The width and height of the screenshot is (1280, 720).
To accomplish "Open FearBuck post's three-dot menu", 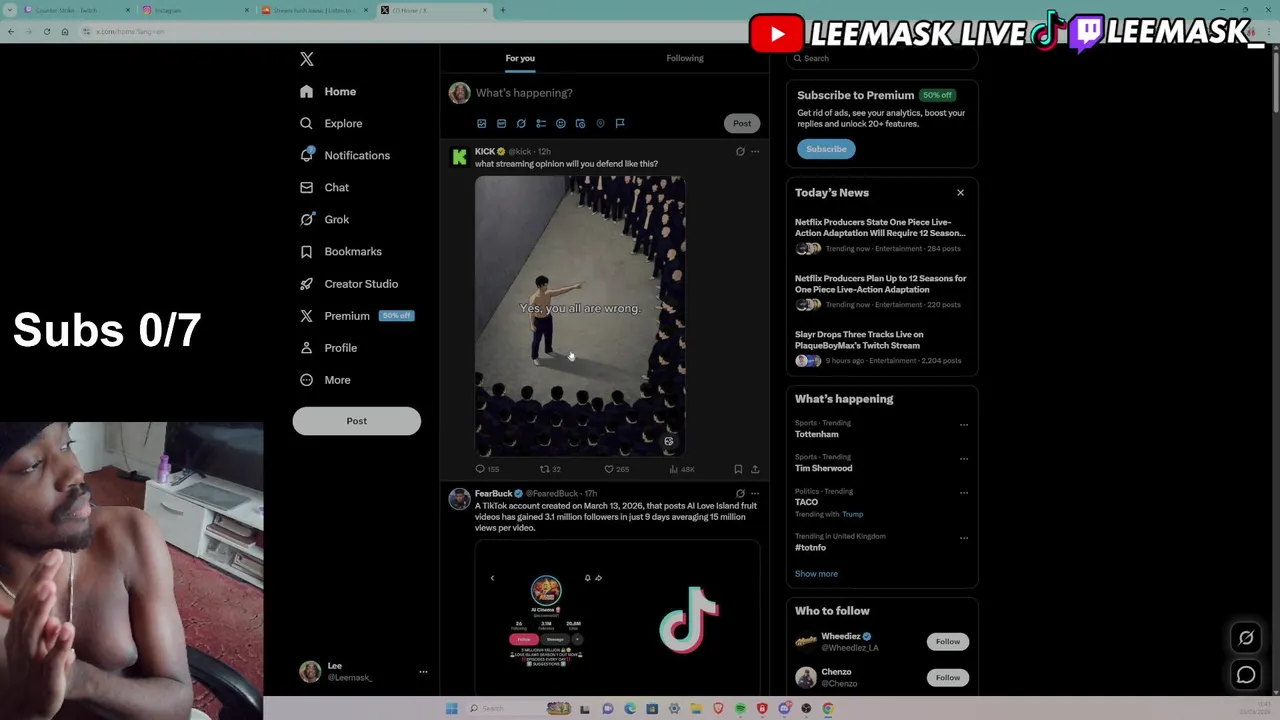I will click(x=755, y=493).
